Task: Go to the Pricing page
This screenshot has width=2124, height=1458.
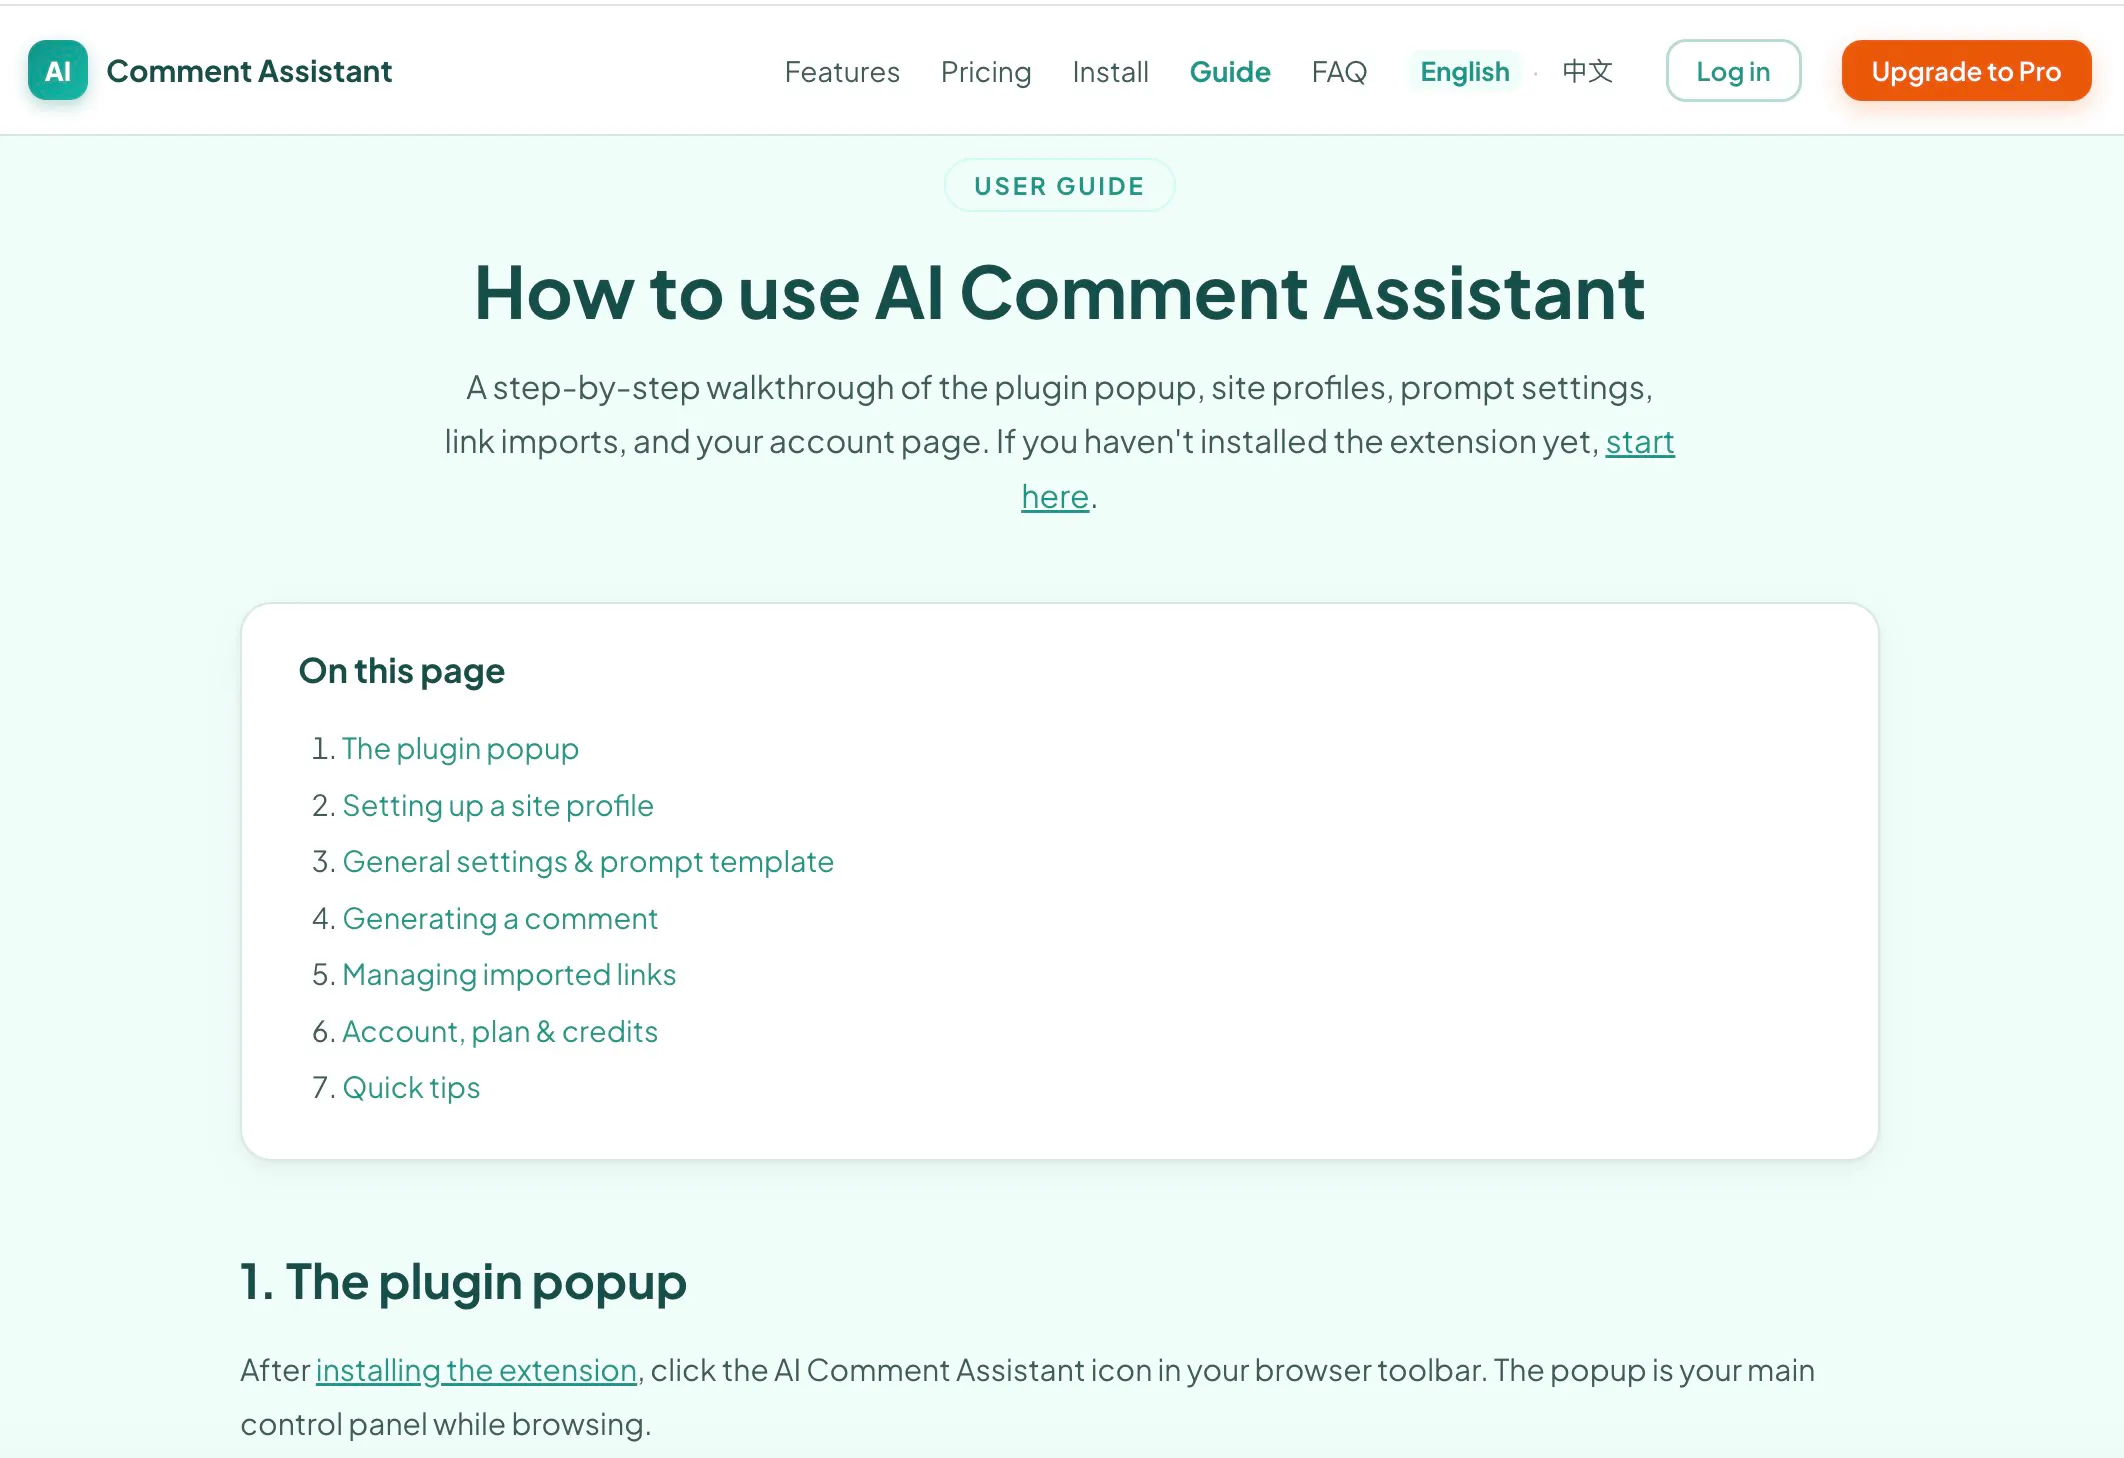Action: (986, 72)
